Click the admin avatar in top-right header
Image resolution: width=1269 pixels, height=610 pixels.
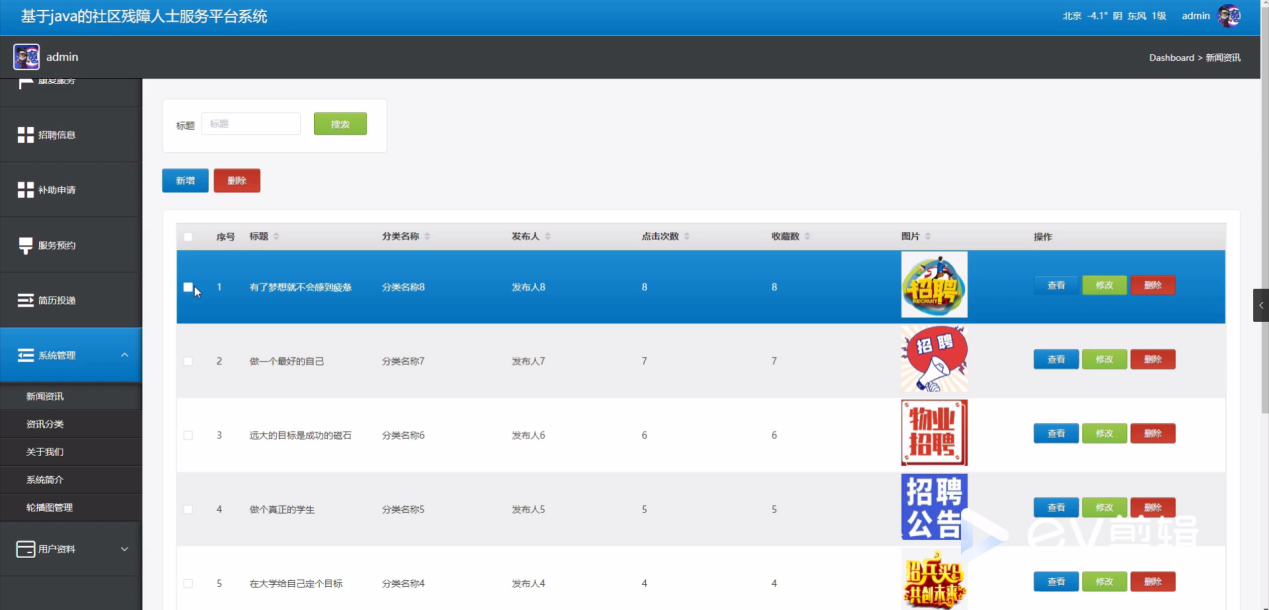click(x=1229, y=16)
